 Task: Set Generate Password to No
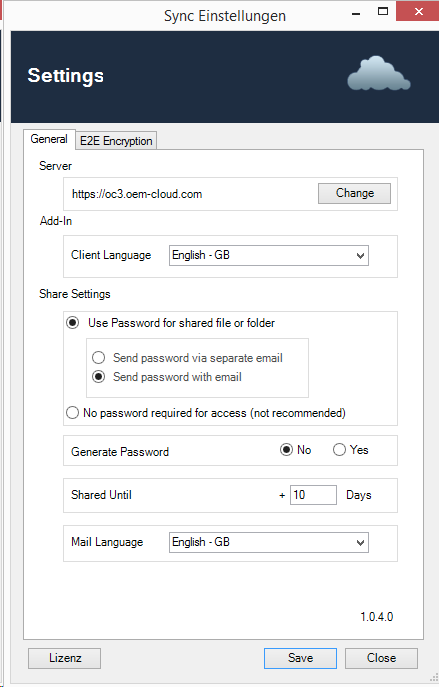point(296,450)
